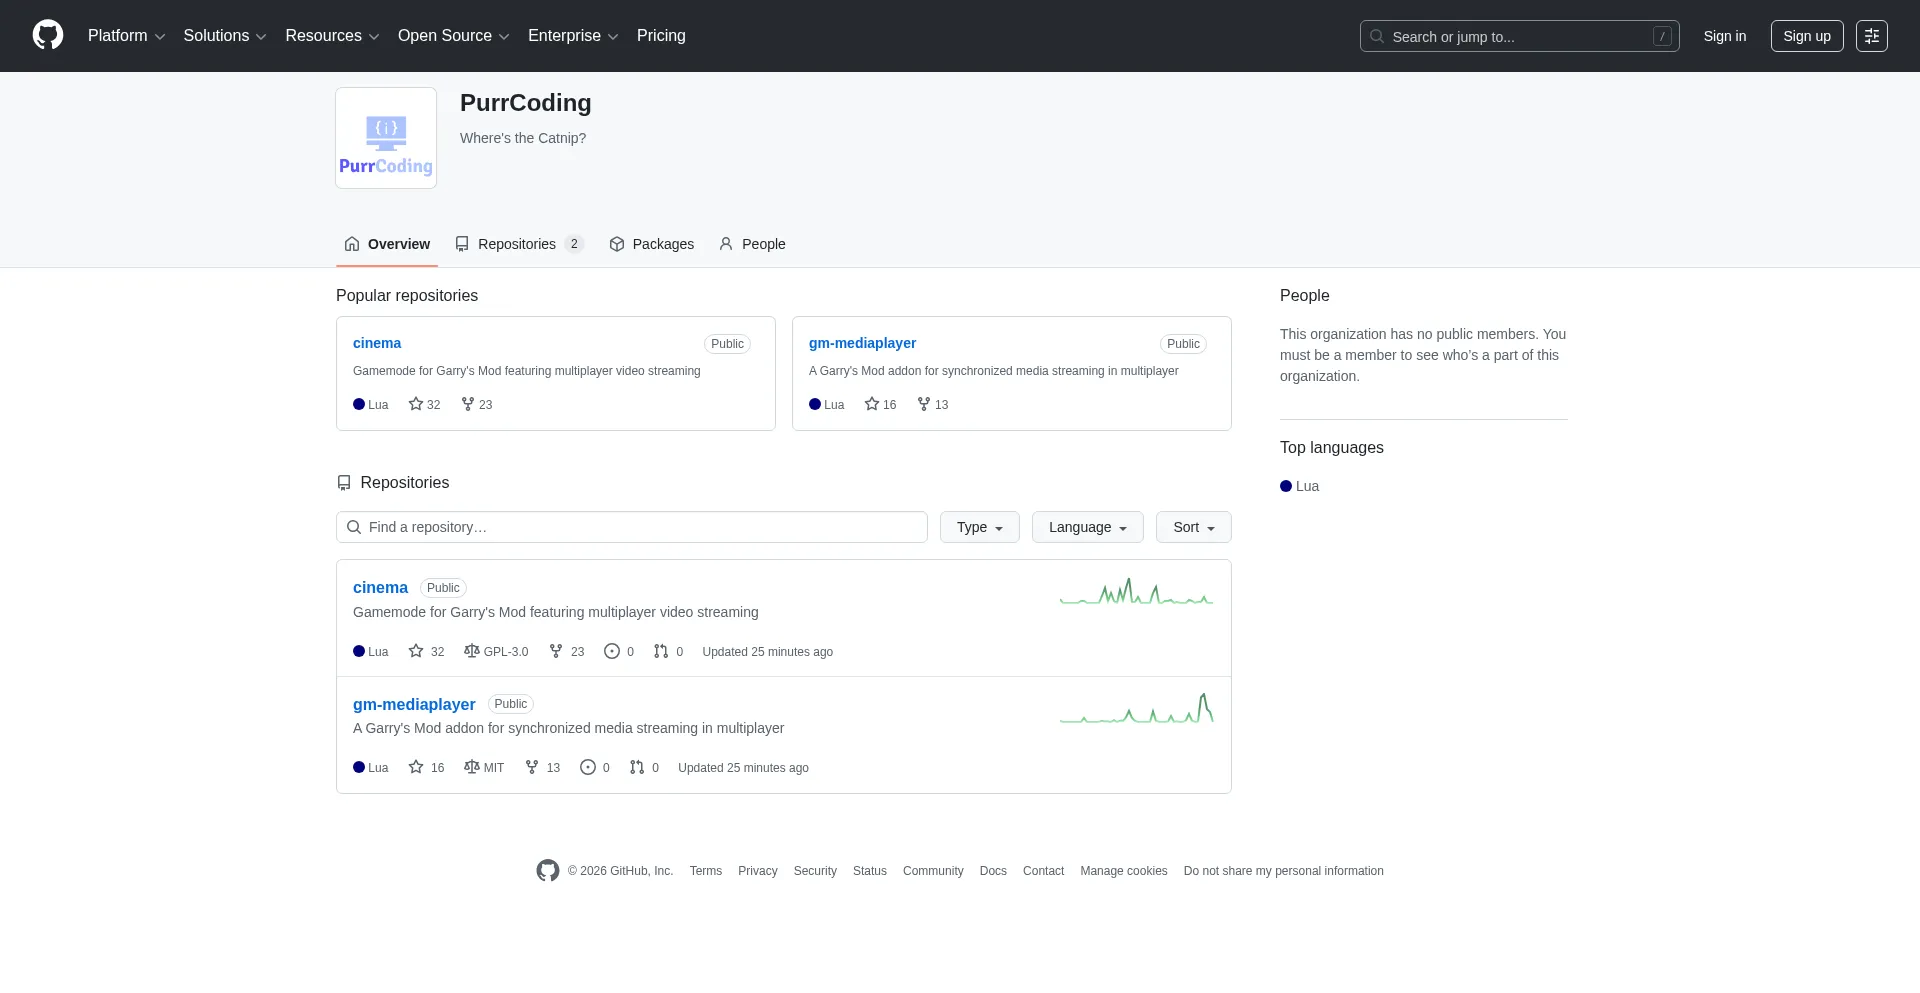Open the Pricing page

661,36
